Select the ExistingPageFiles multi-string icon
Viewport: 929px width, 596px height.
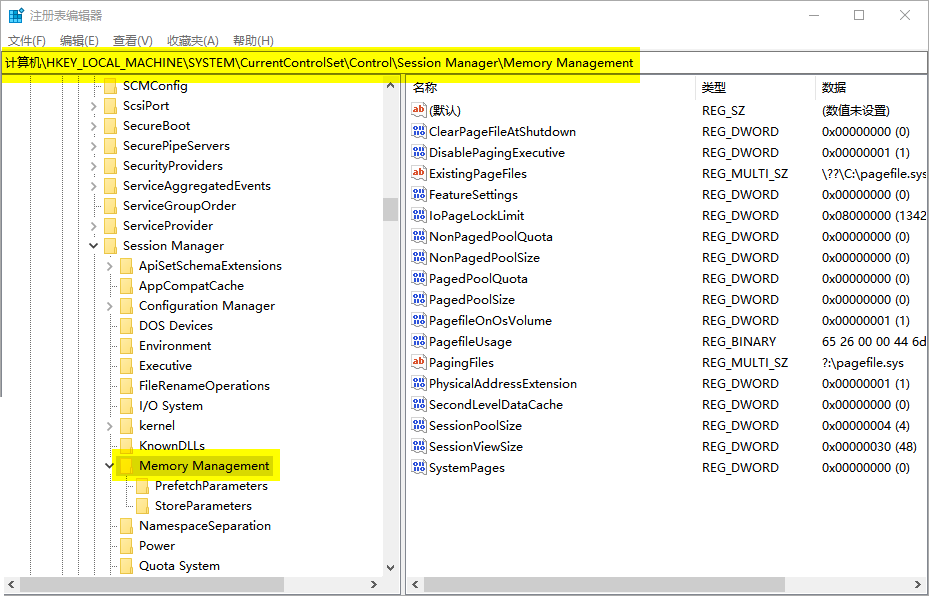421,173
